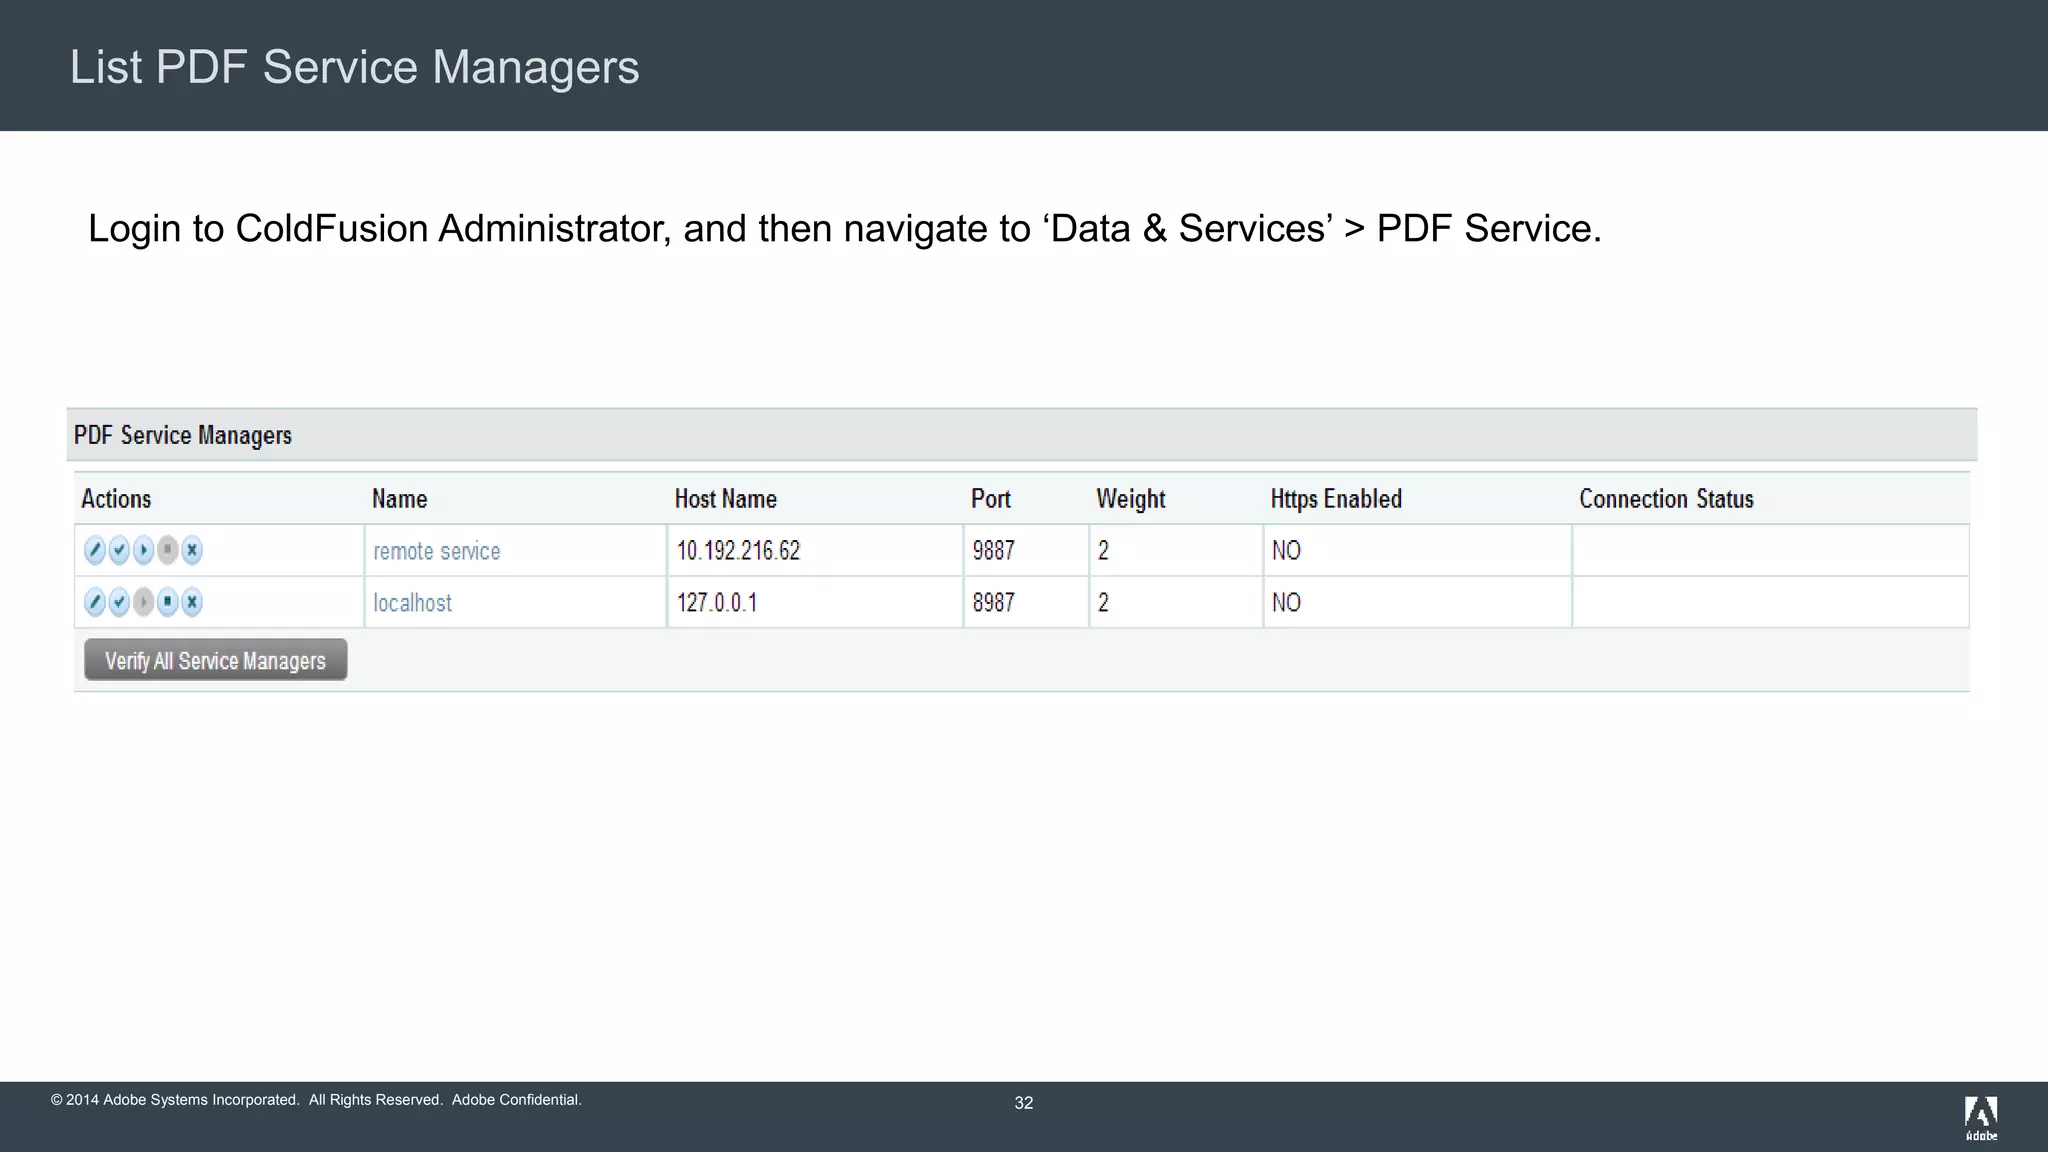Stop the localhost service manager

point(168,602)
